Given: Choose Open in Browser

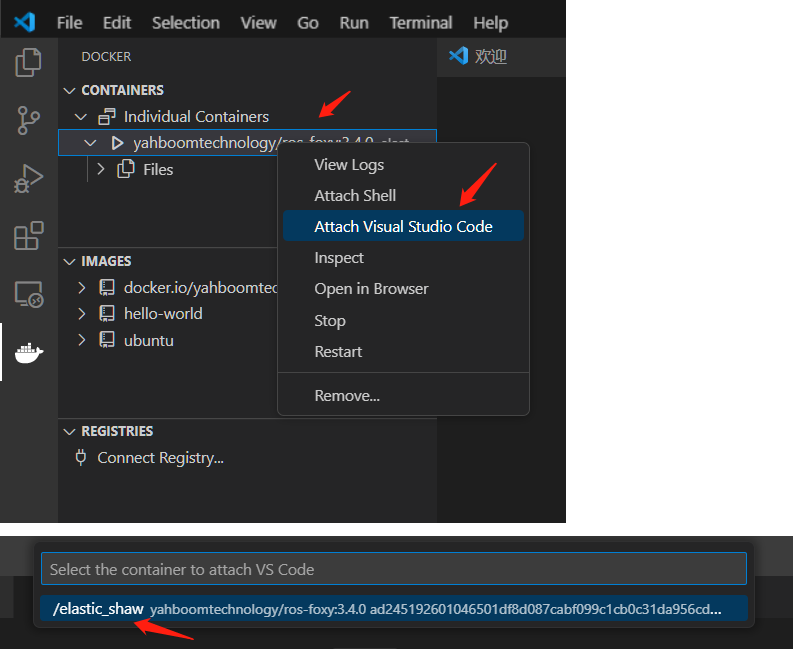Looking at the screenshot, I should 403,289.
